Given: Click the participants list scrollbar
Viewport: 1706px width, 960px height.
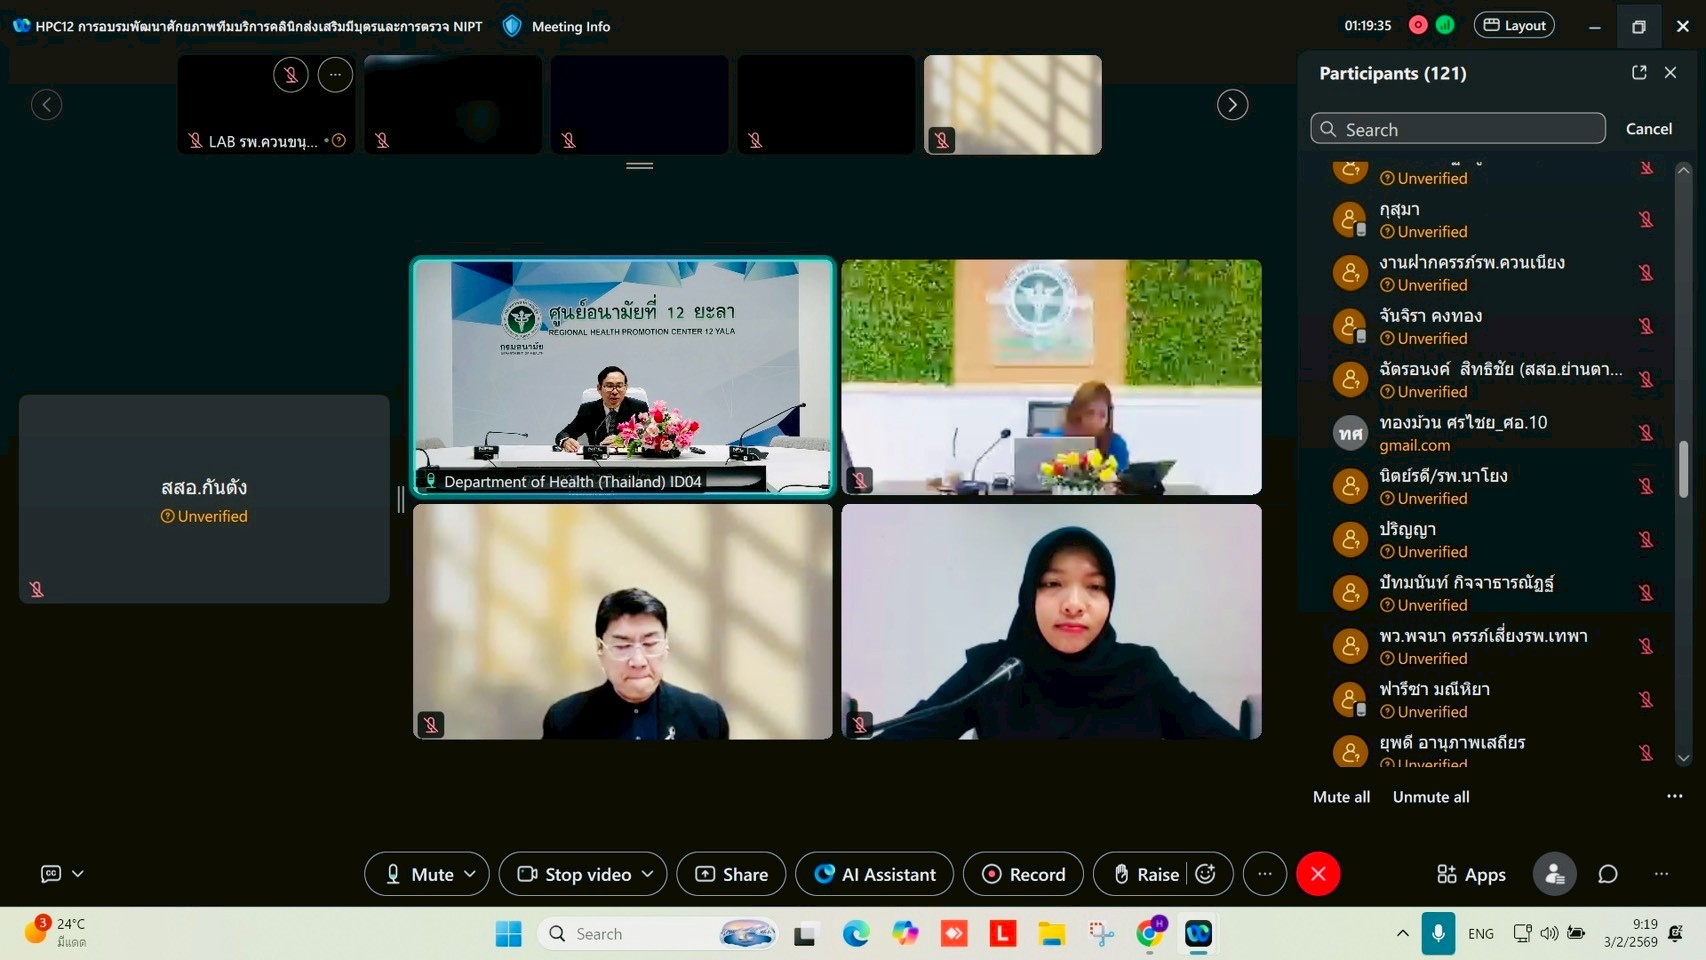Looking at the screenshot, I should coord(1683,468).
